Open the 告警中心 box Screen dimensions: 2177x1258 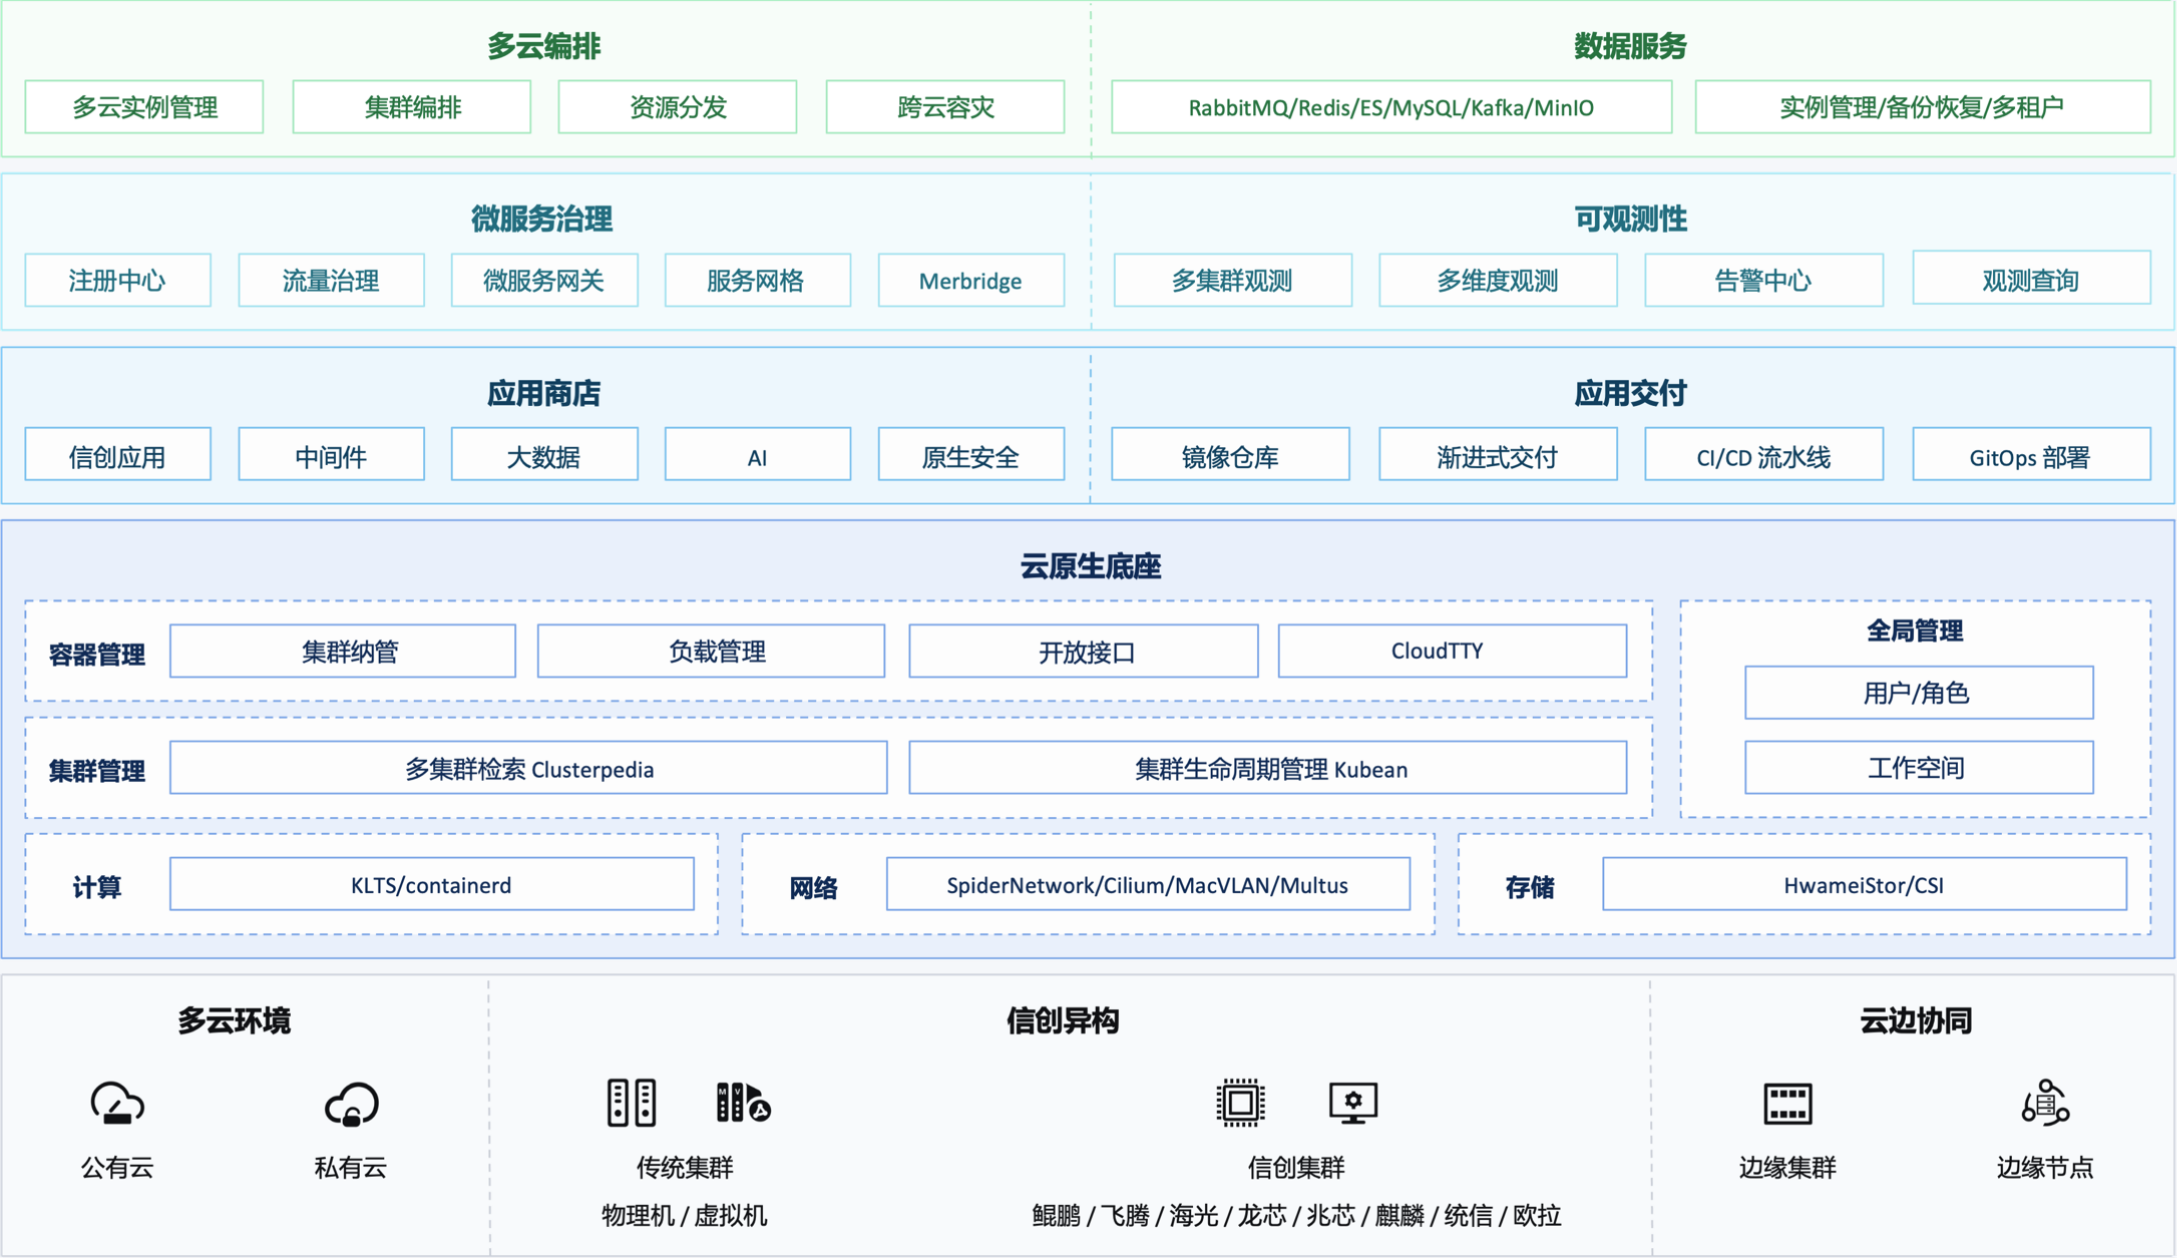[x=1764, y=280]
